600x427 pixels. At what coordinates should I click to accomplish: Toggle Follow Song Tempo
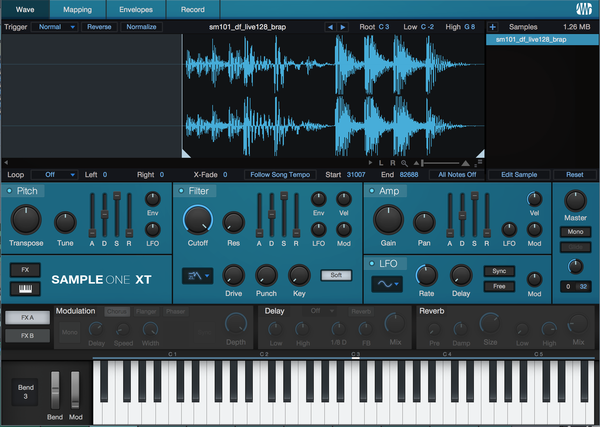pyautogui.click(x=280, y=175)
